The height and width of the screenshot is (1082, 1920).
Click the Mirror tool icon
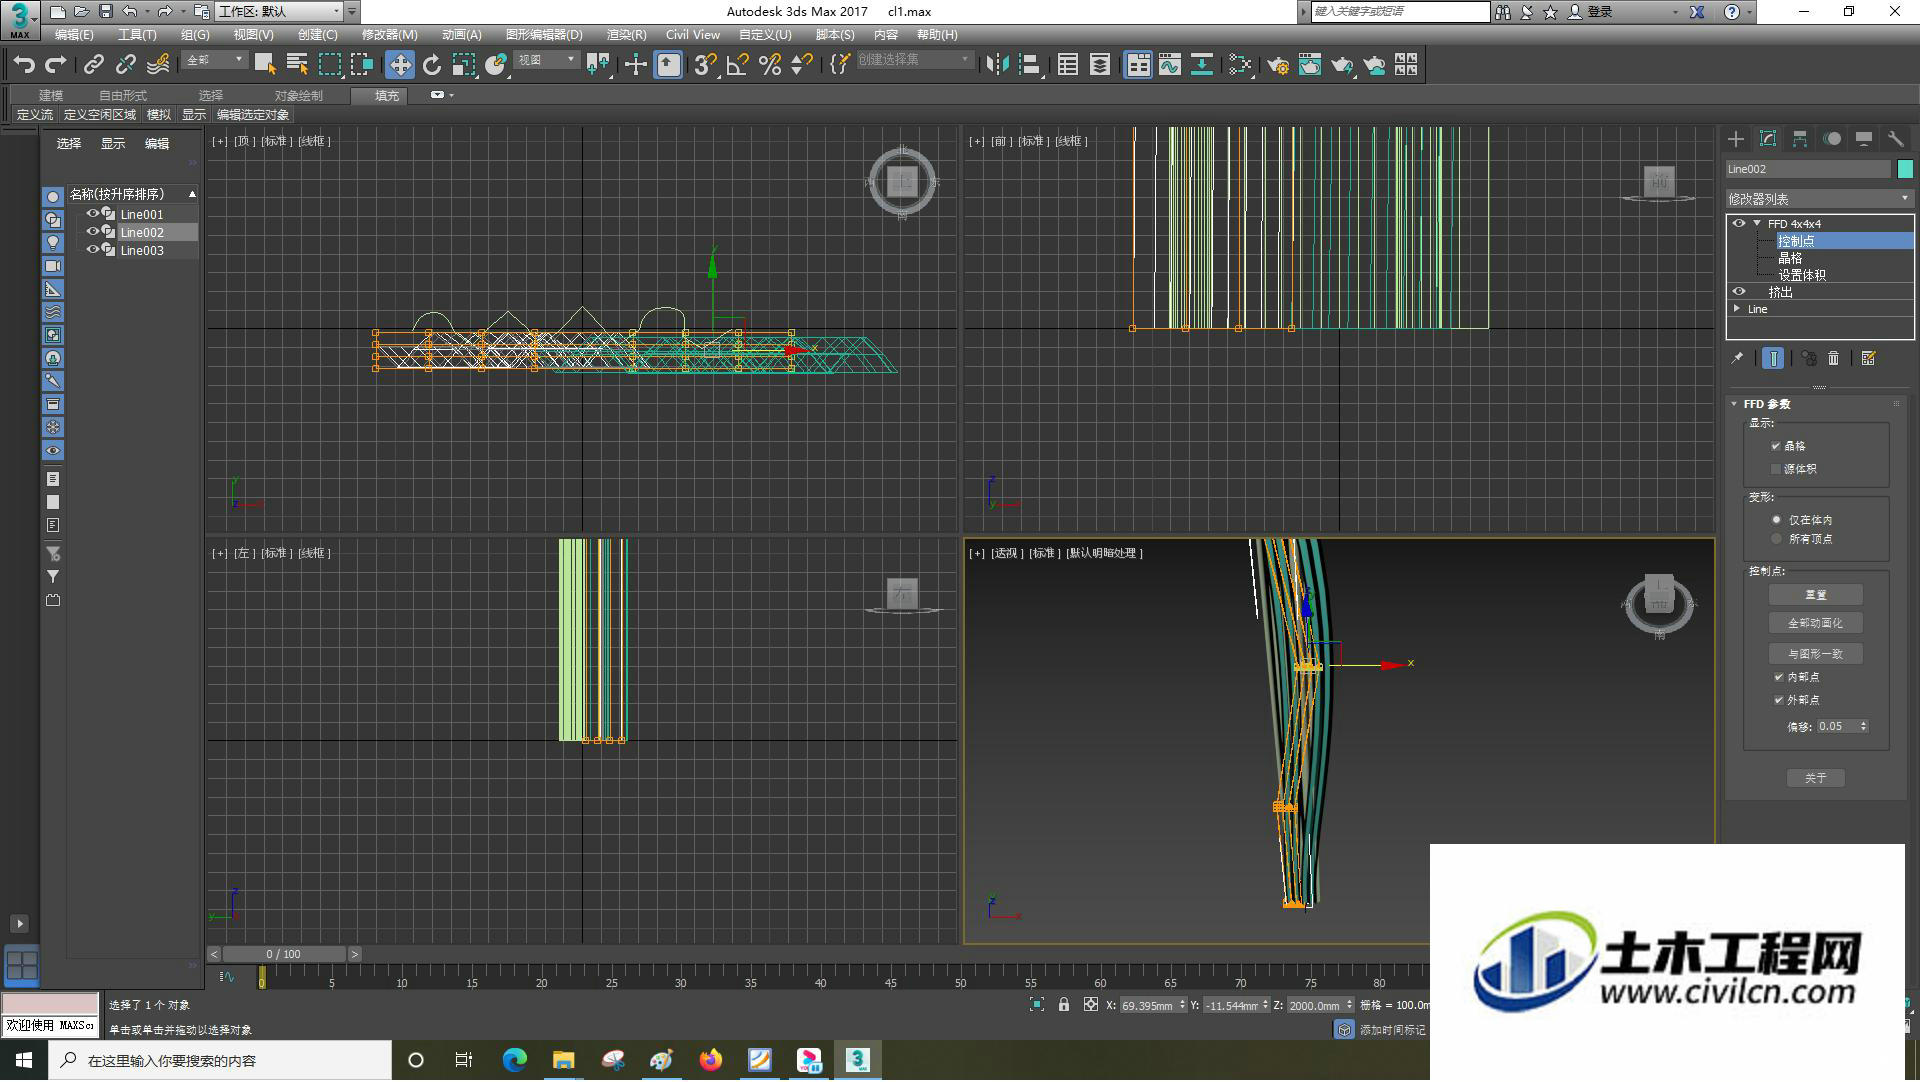(997, 65)
